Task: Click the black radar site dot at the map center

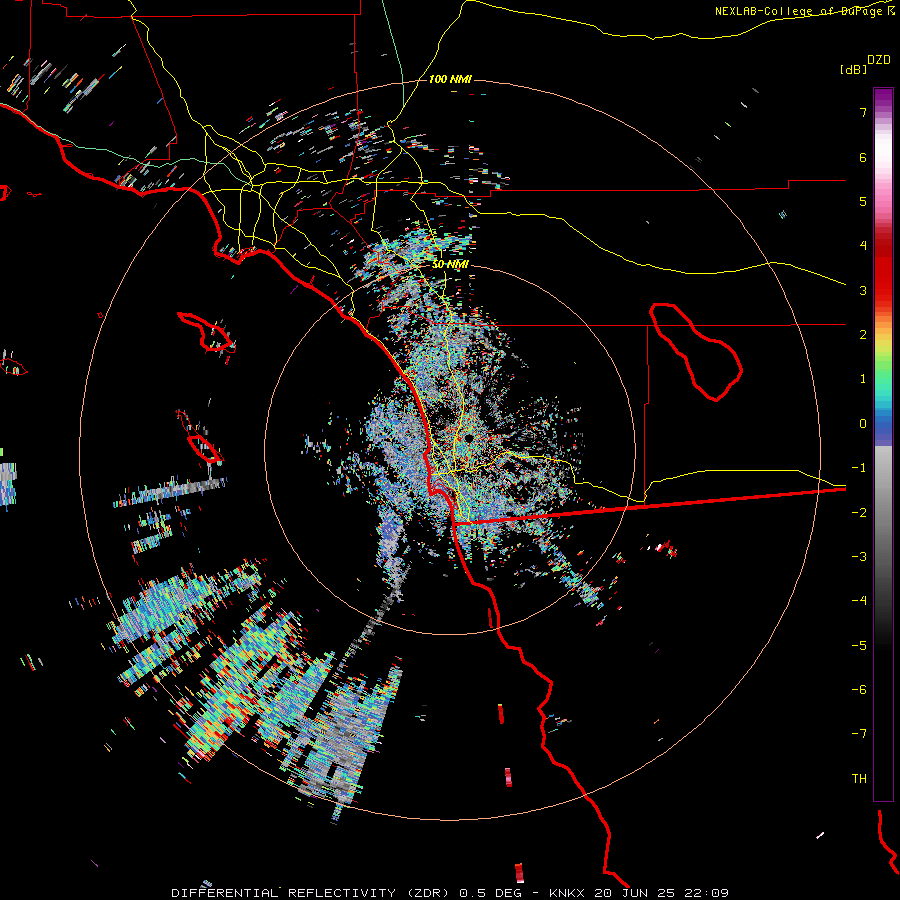Action: coord(468,438)
